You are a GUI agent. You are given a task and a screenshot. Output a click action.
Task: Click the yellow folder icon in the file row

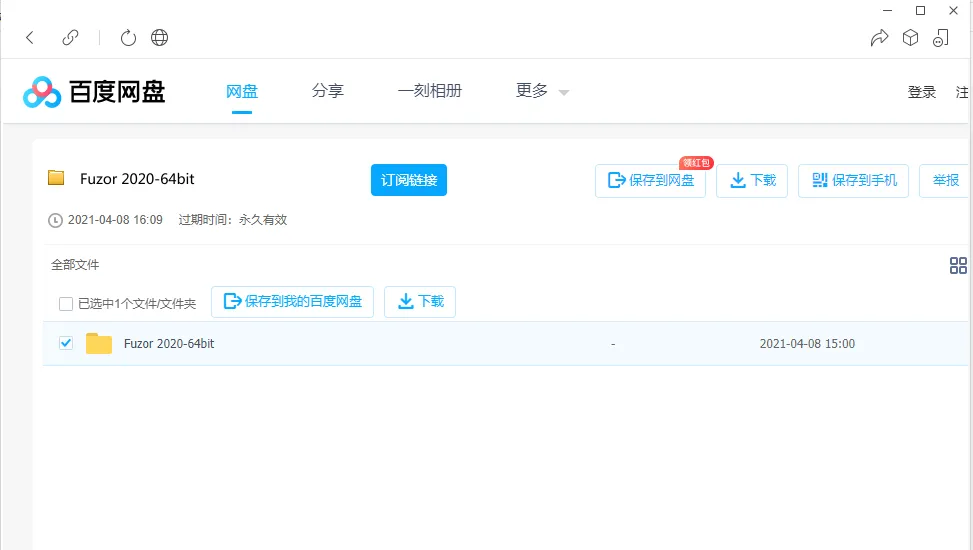point(99,343)
